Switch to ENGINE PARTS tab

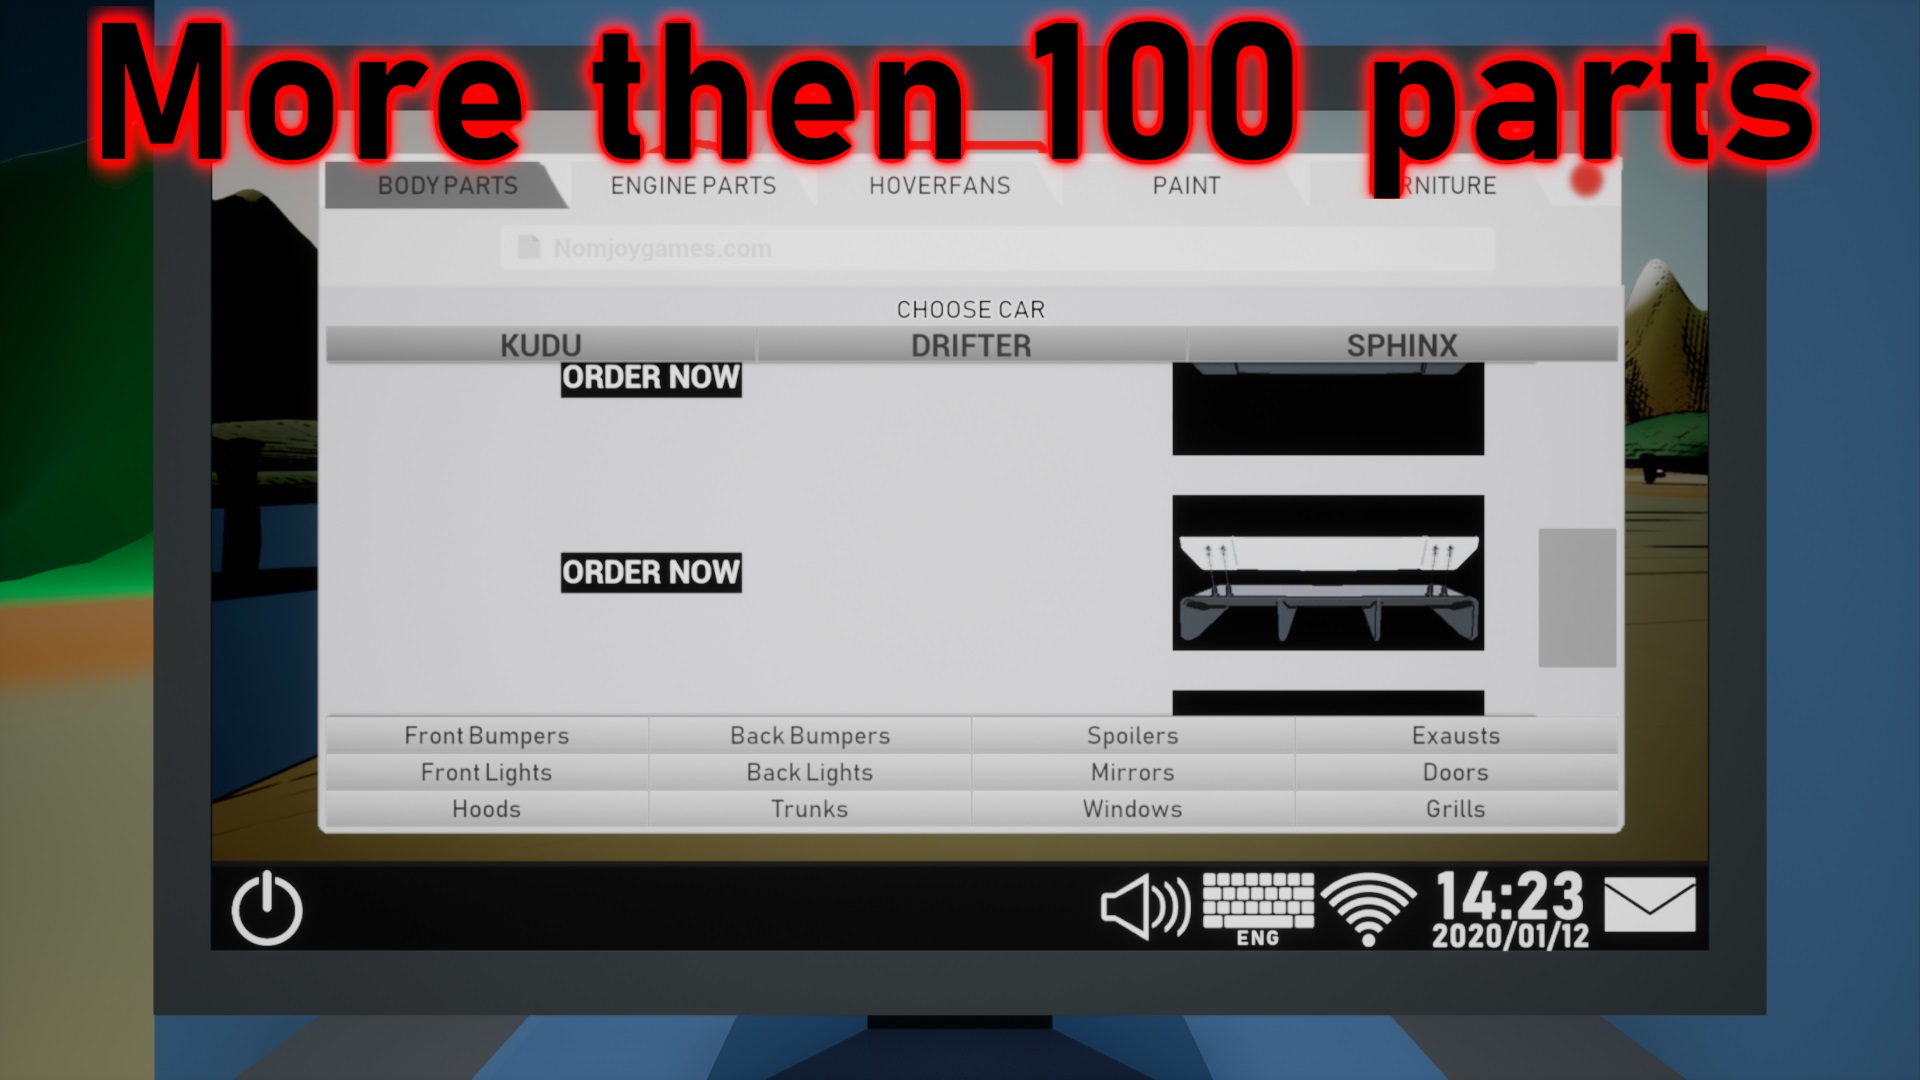tap(691, 185)
